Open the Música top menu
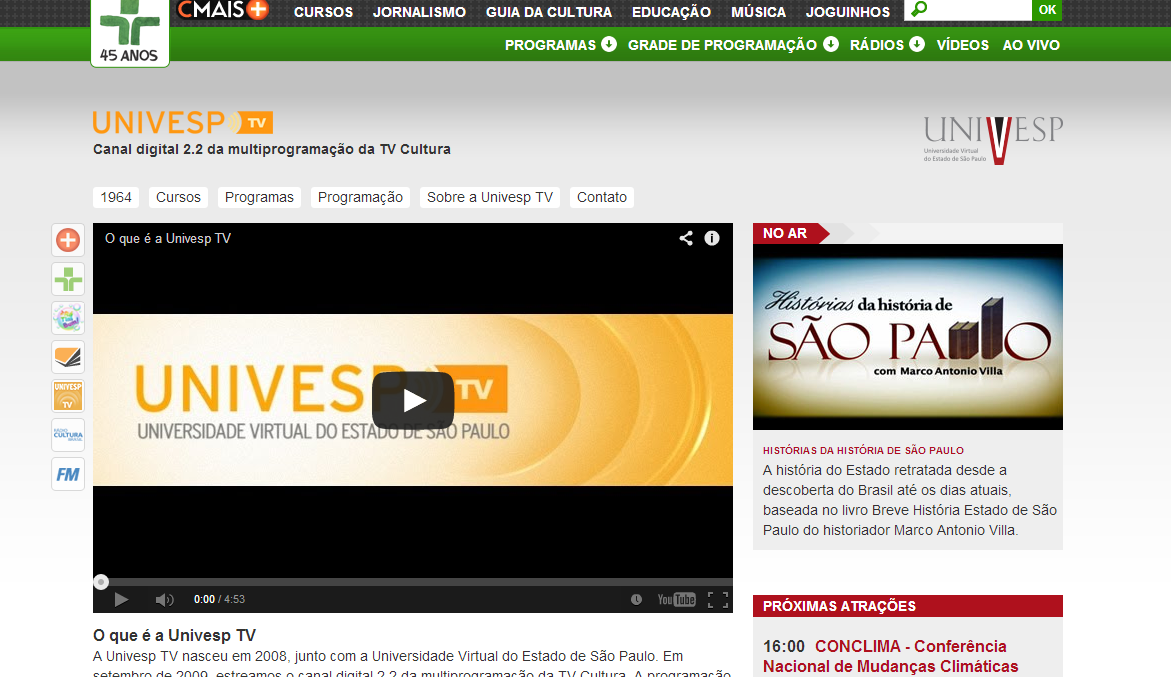The width and height of the screenshot is (1171, 677). pyautogui.click(x=758, y=12)
